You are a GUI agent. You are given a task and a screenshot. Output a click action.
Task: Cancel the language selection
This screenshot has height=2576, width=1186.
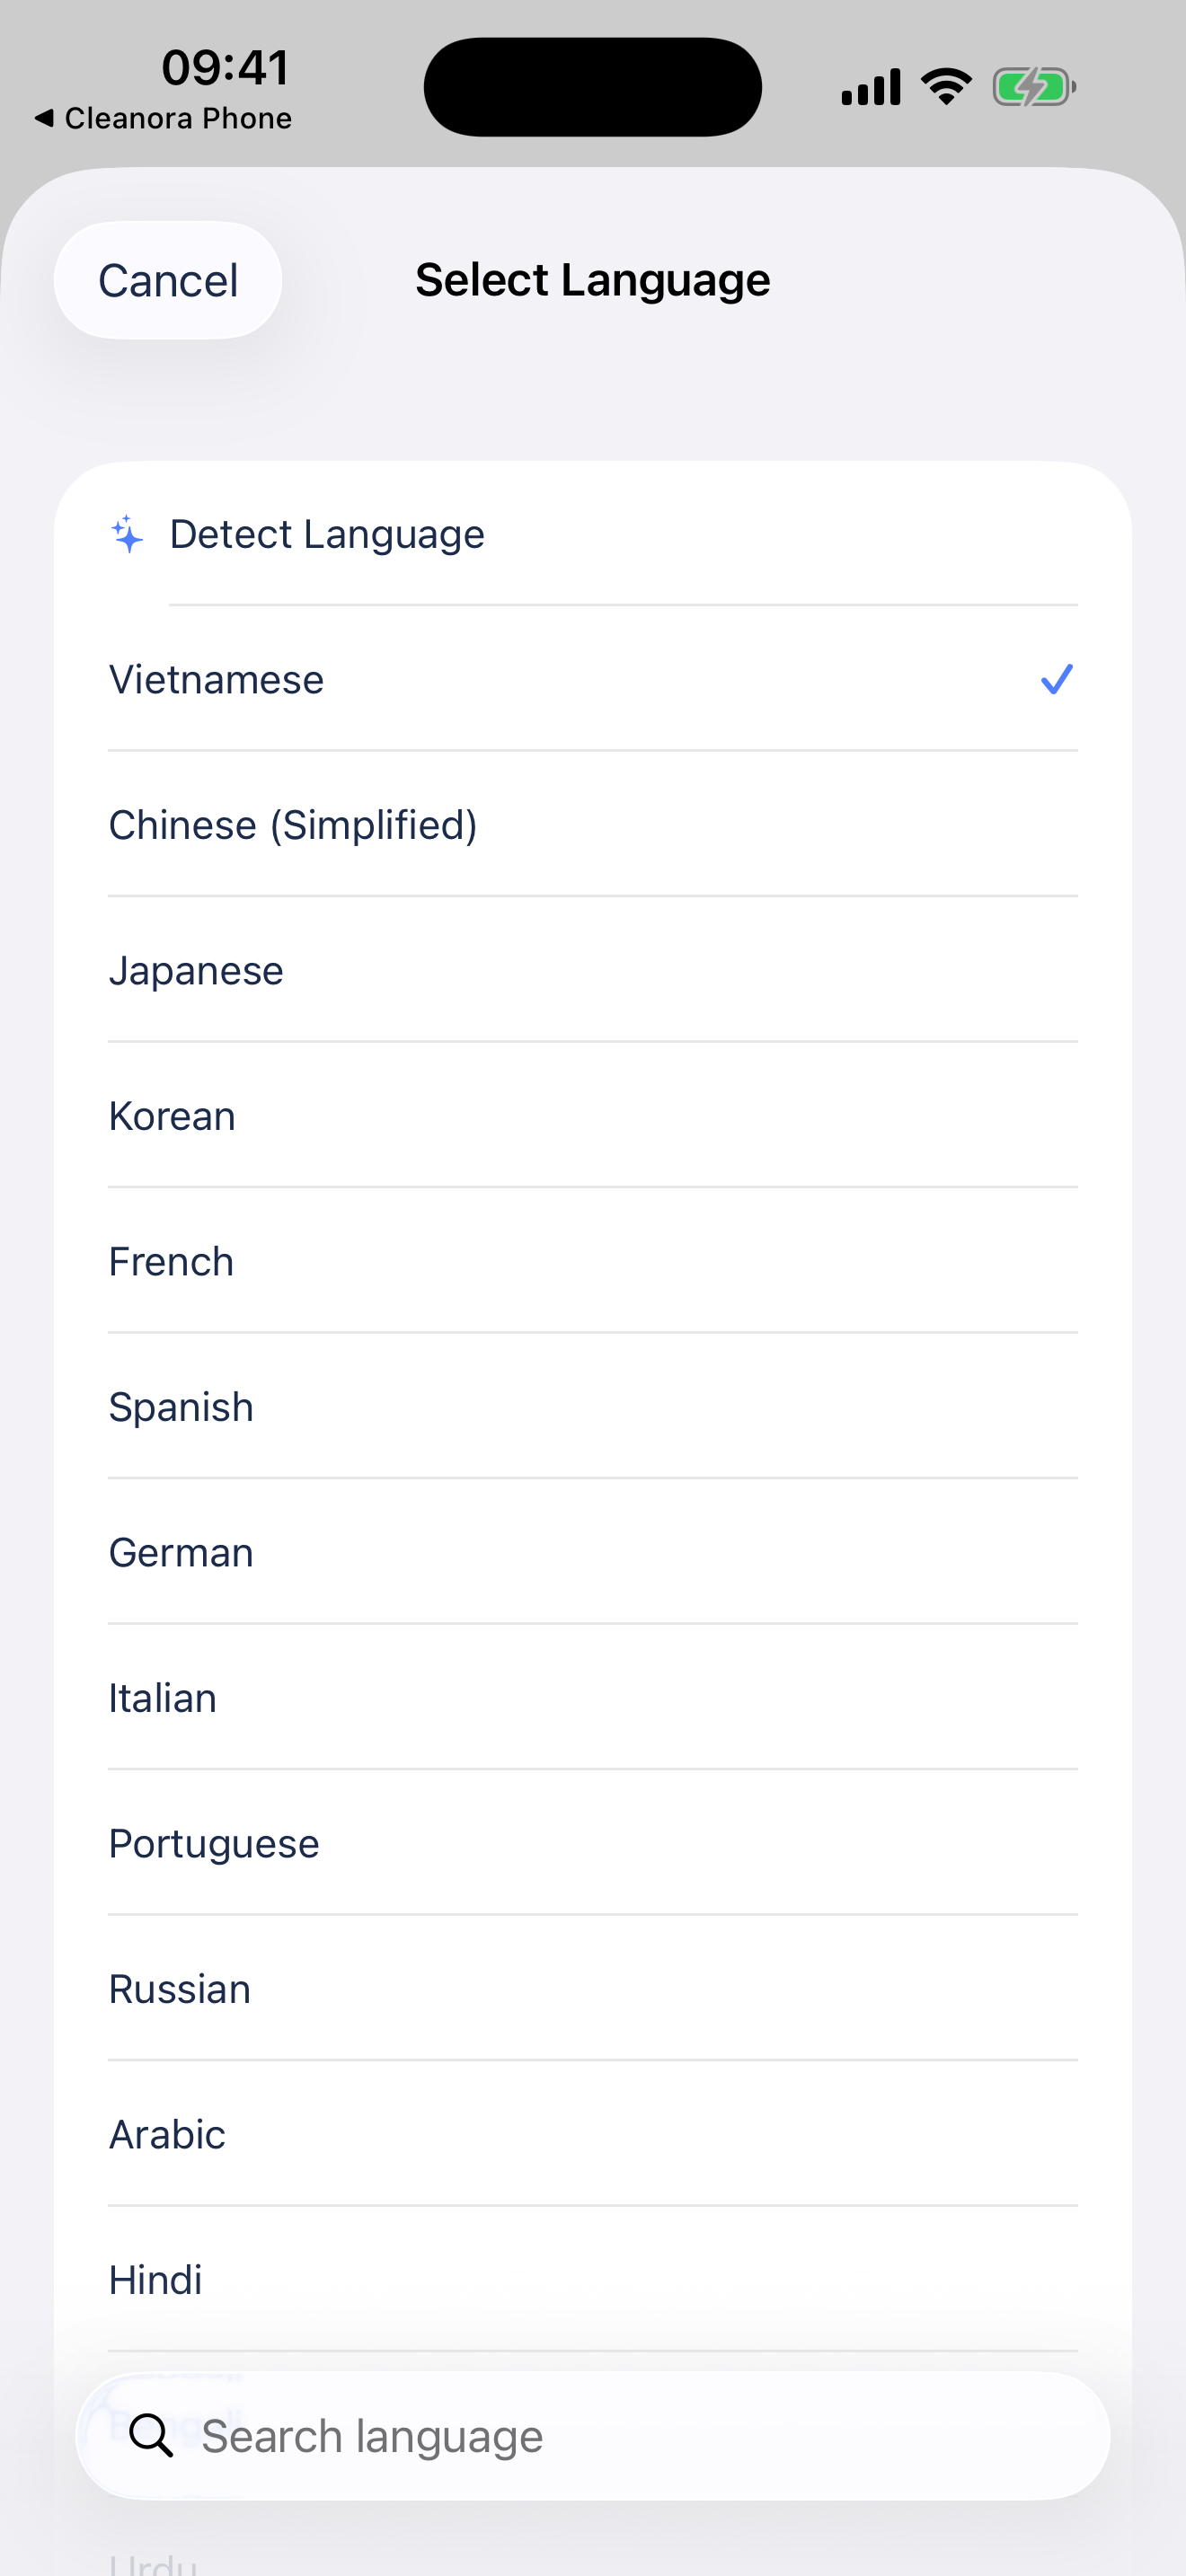click(x=168, y=280)
